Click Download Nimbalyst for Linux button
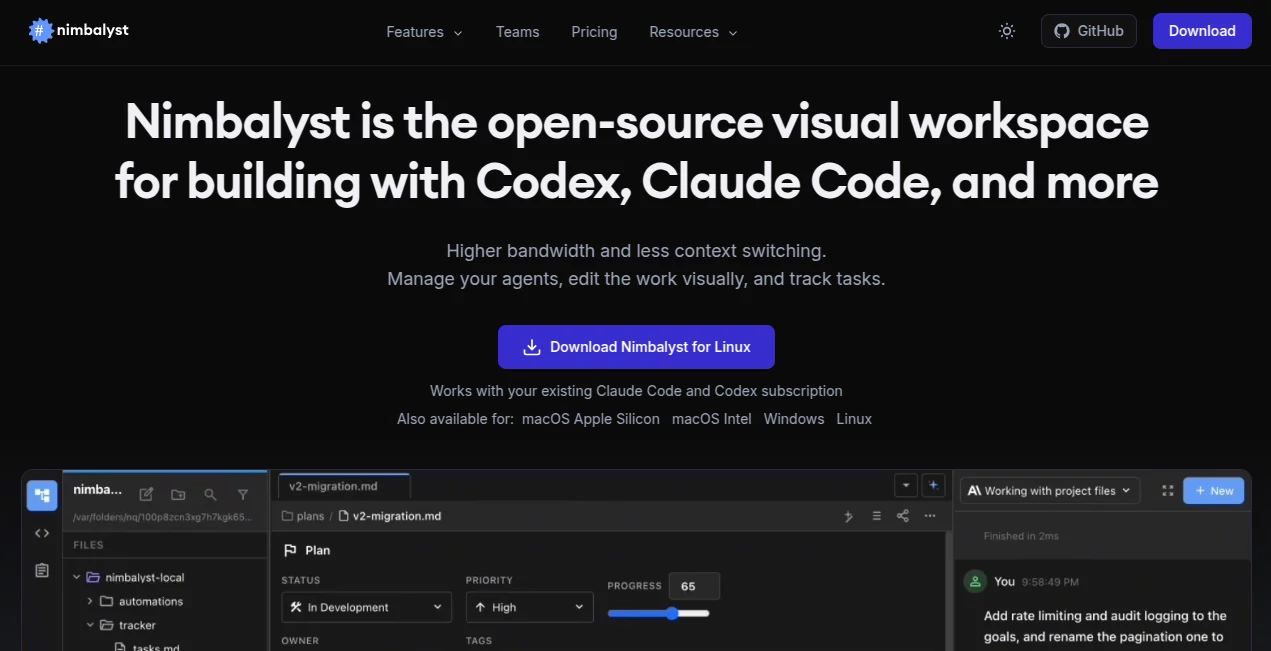This screenshot has height=651, width=1271. tap(636, 347)
